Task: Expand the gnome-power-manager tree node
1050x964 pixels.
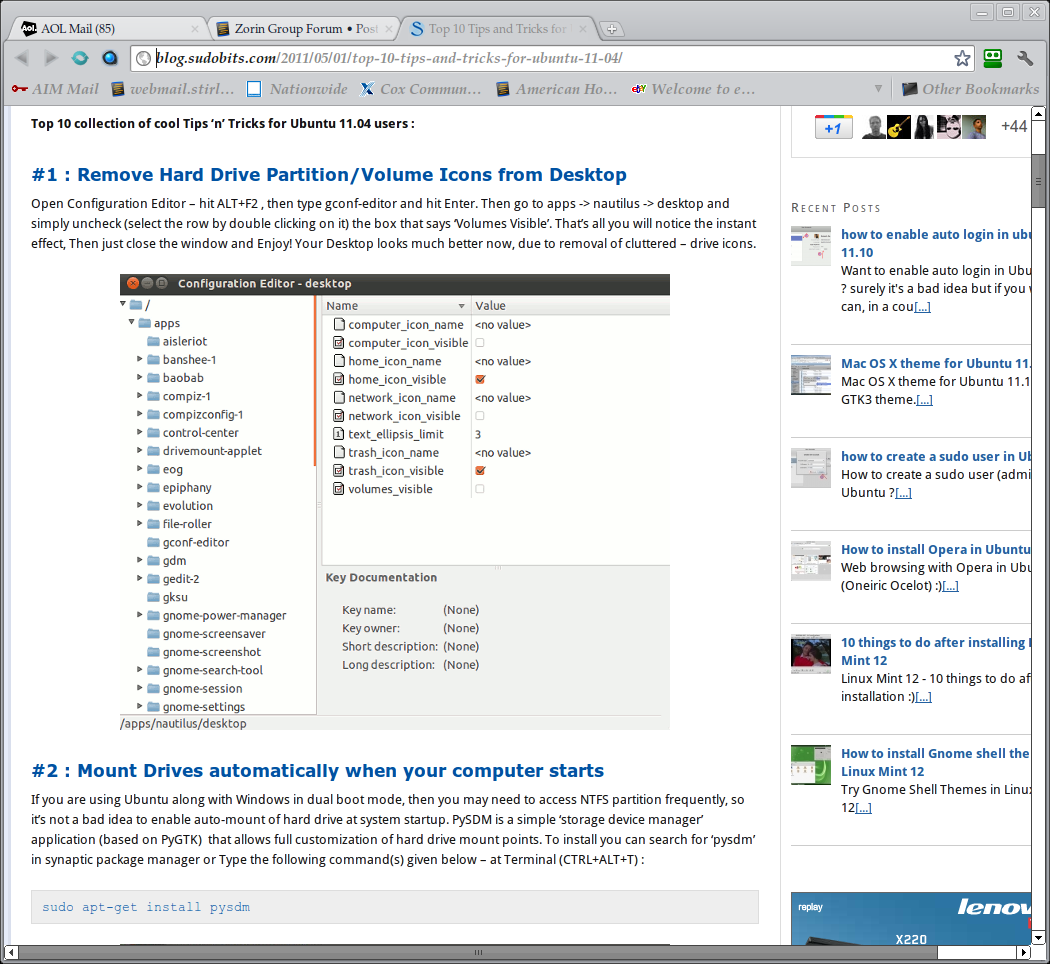Action: [140, 614]
